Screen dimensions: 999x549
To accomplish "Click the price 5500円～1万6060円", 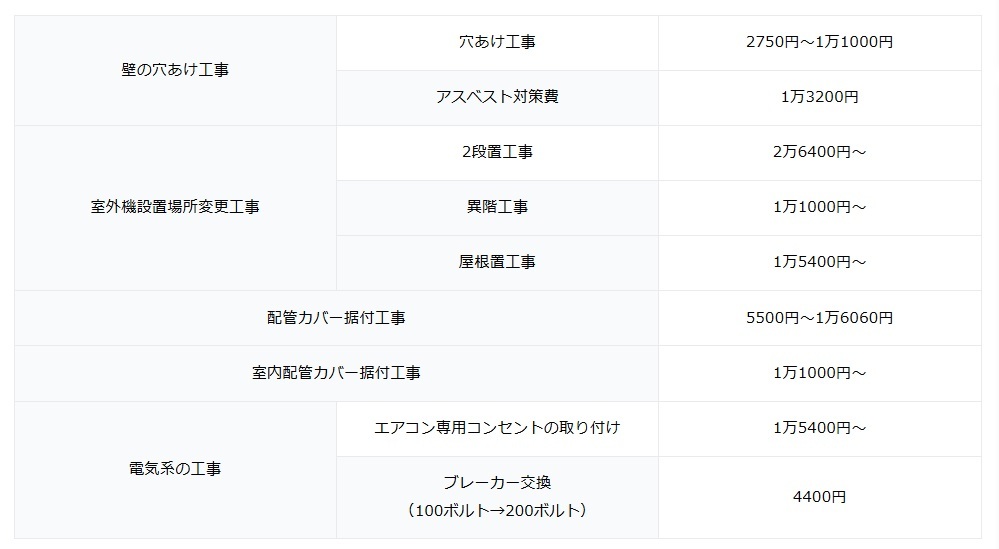I will (x=820, y=318).
